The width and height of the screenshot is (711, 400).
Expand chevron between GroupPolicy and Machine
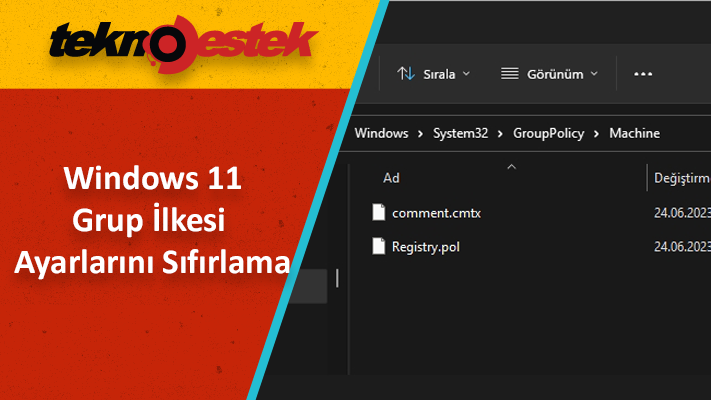pos(596,133)
